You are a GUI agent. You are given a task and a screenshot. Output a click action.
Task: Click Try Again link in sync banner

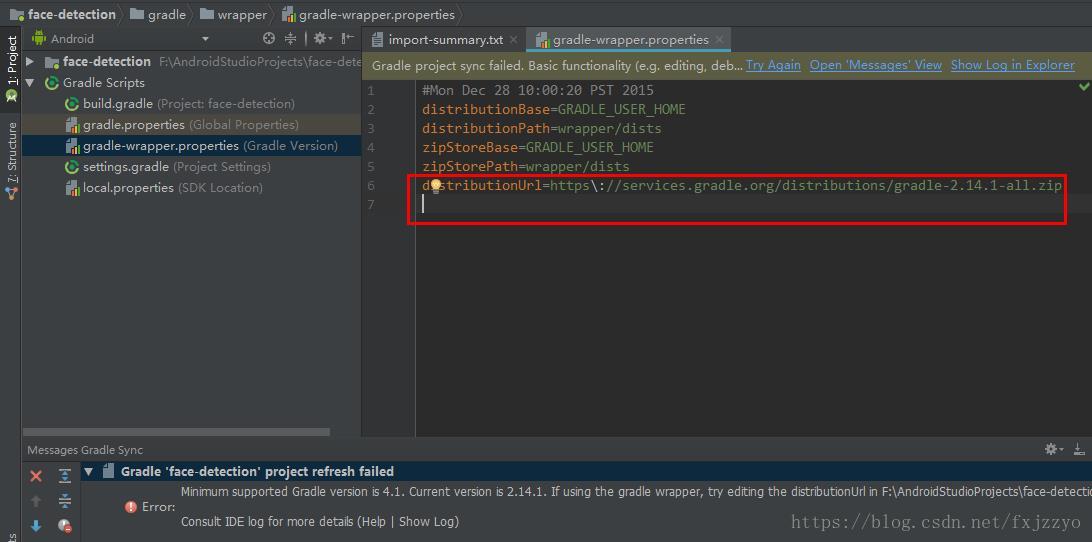(x=773, y=65)
